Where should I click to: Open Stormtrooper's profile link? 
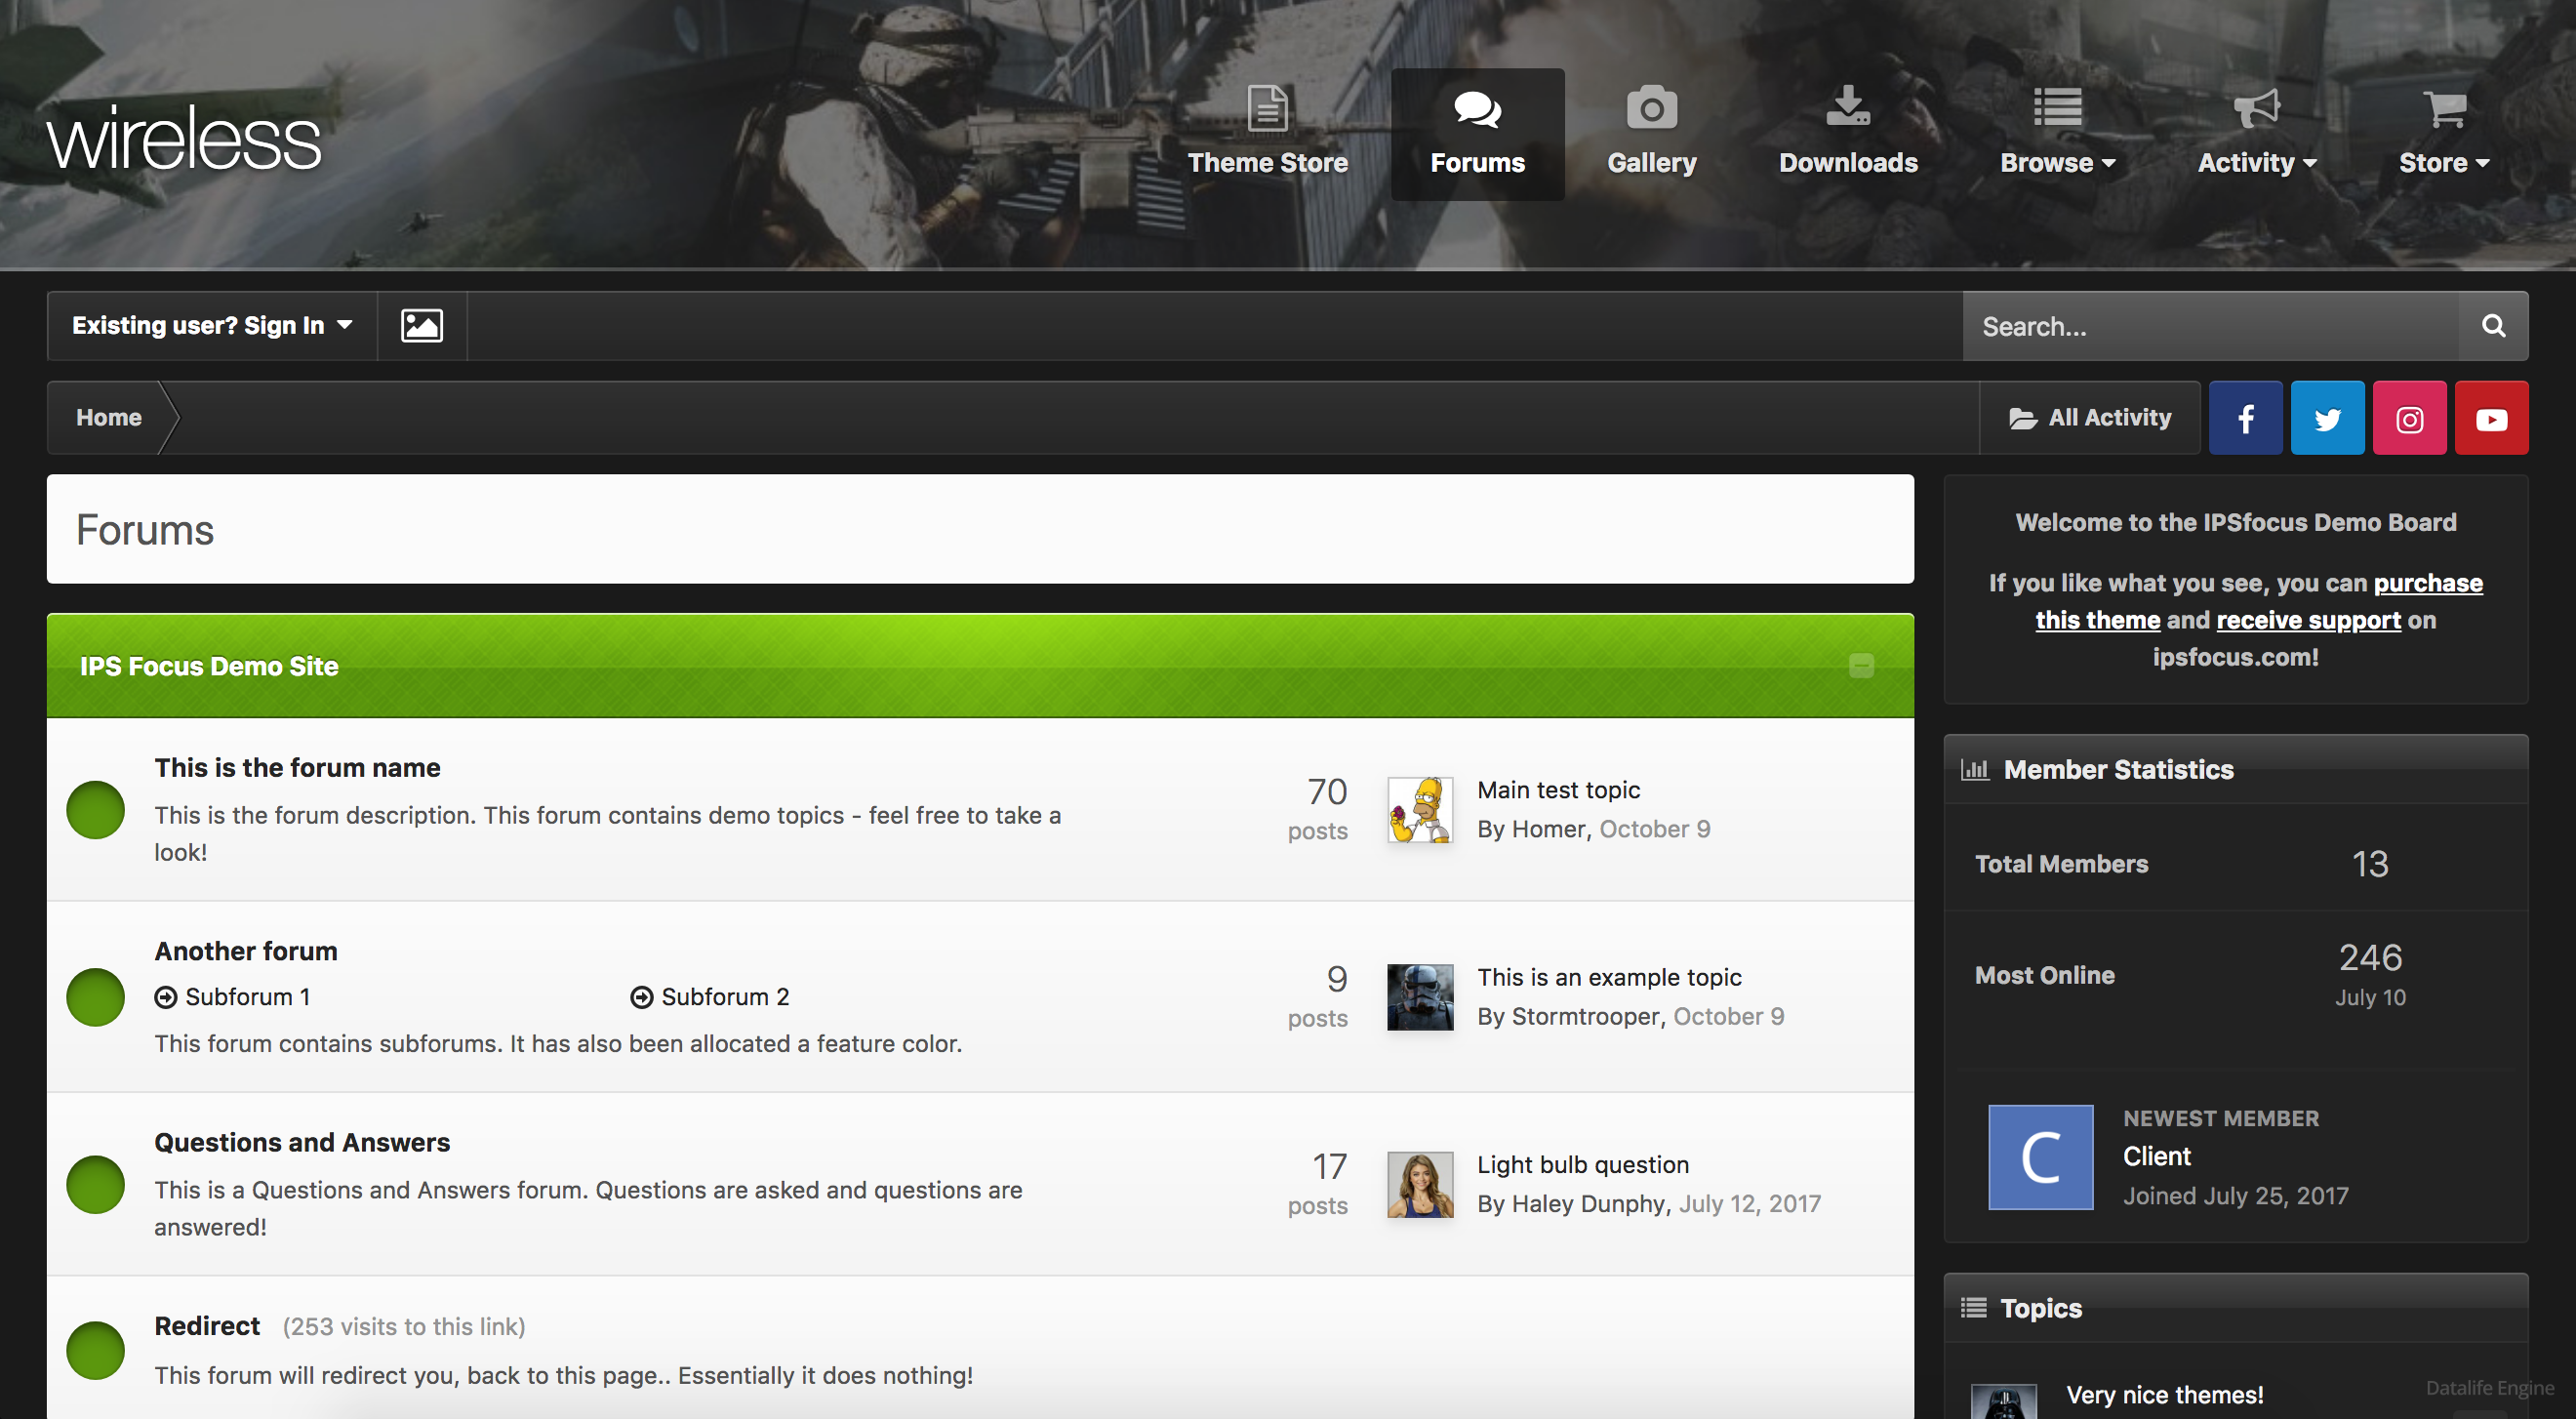1585,1016
